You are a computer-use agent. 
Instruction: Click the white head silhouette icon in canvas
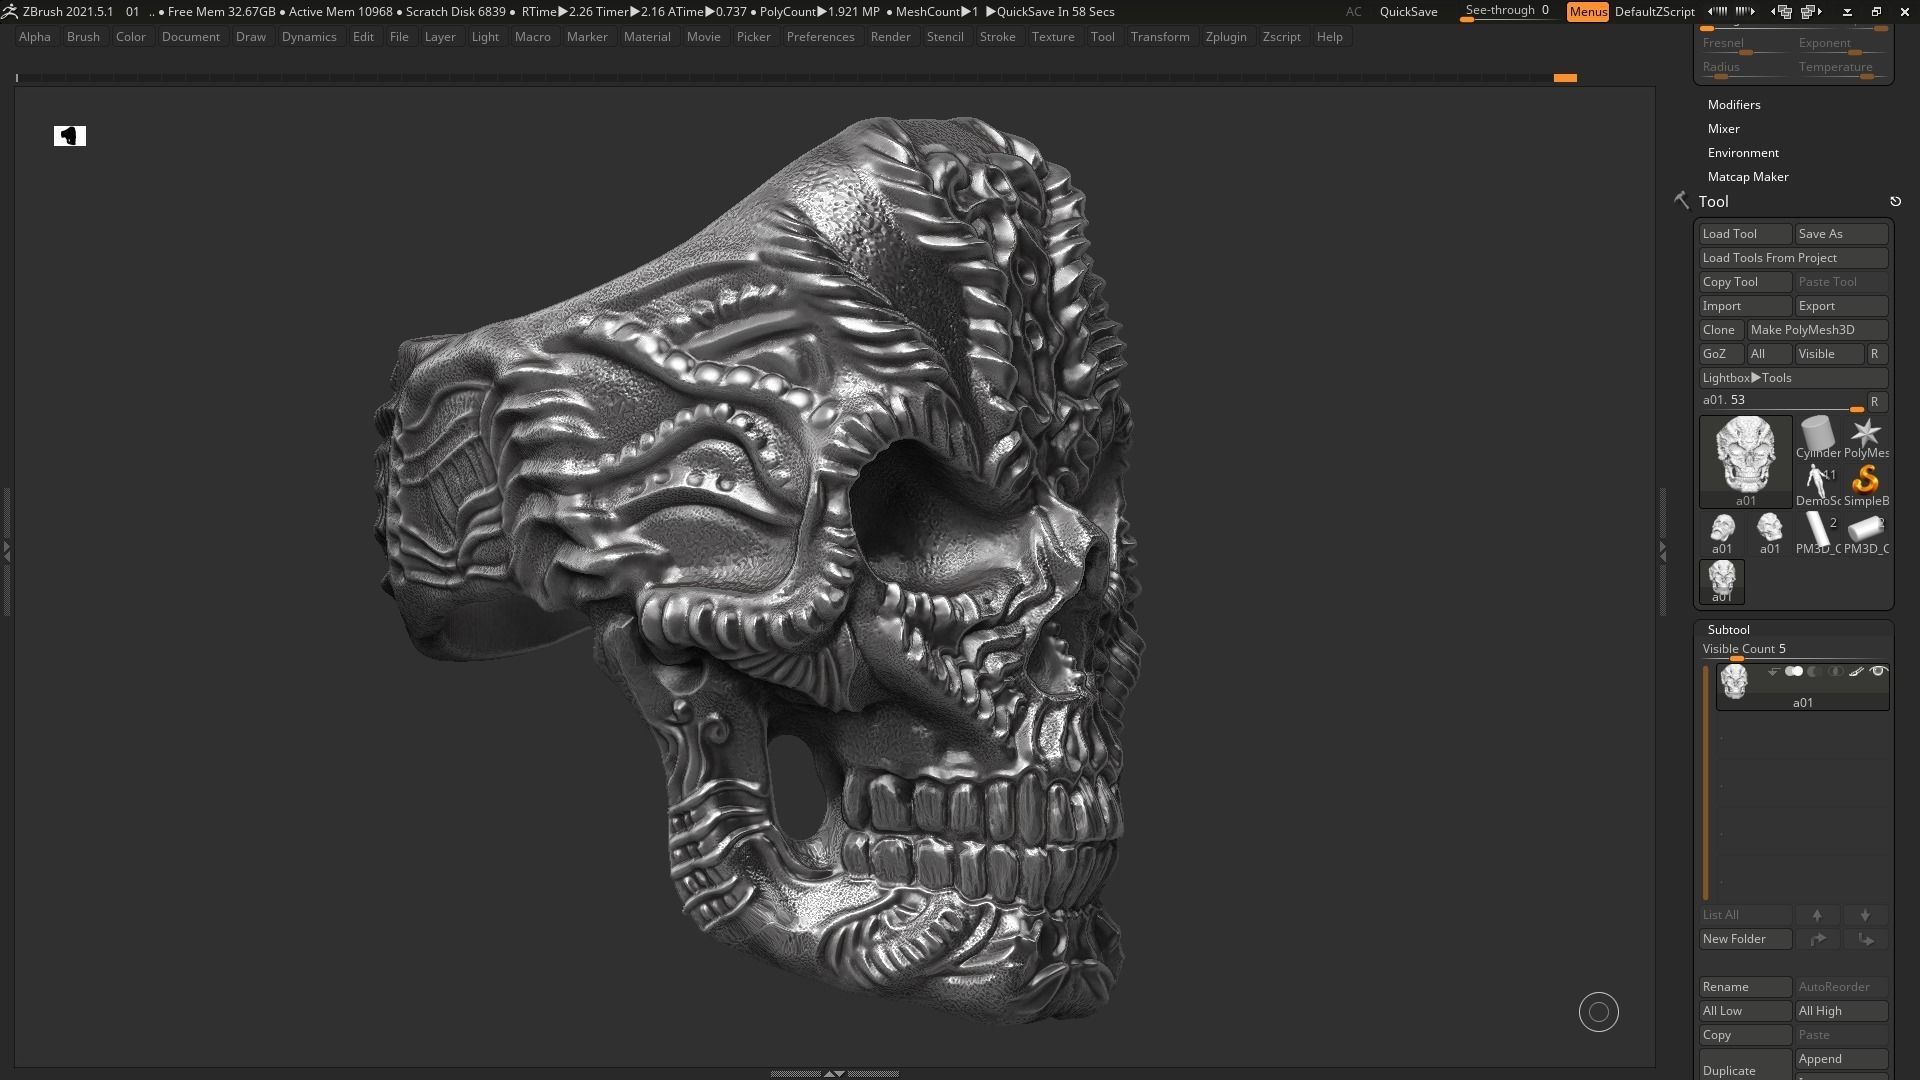(70, 136)
